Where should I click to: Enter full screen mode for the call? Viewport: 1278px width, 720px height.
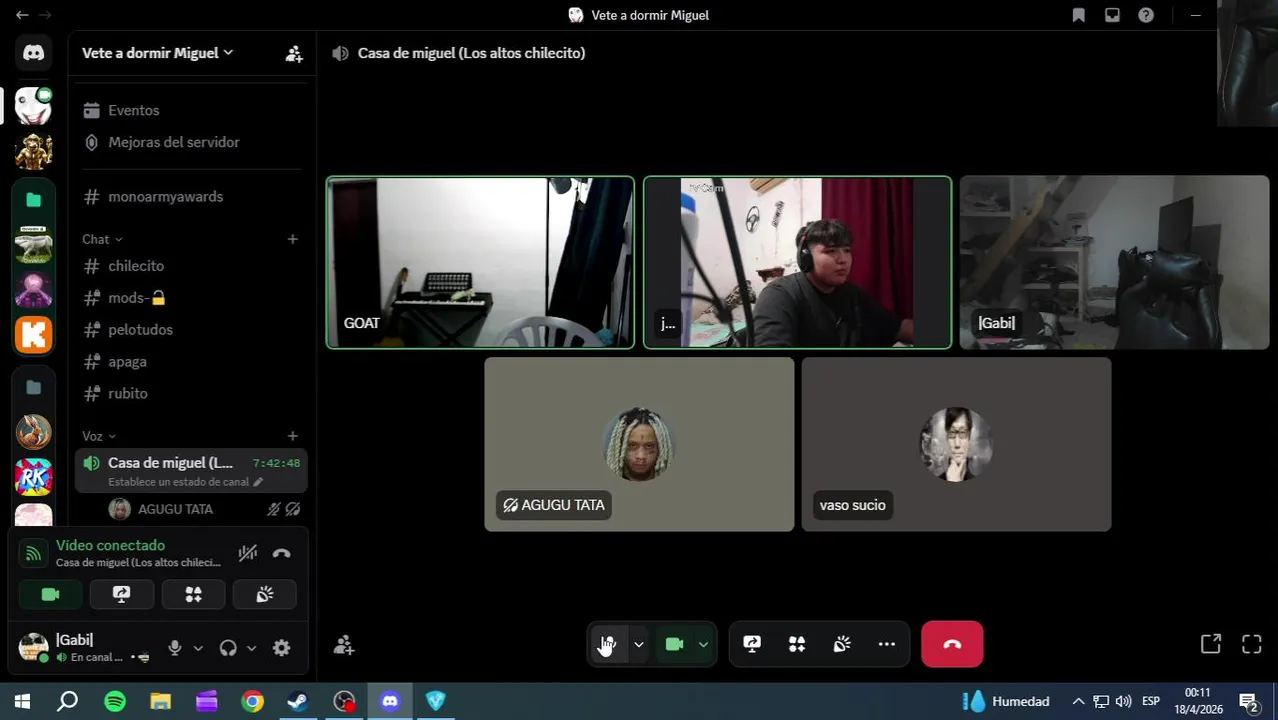coord(1252,644)
